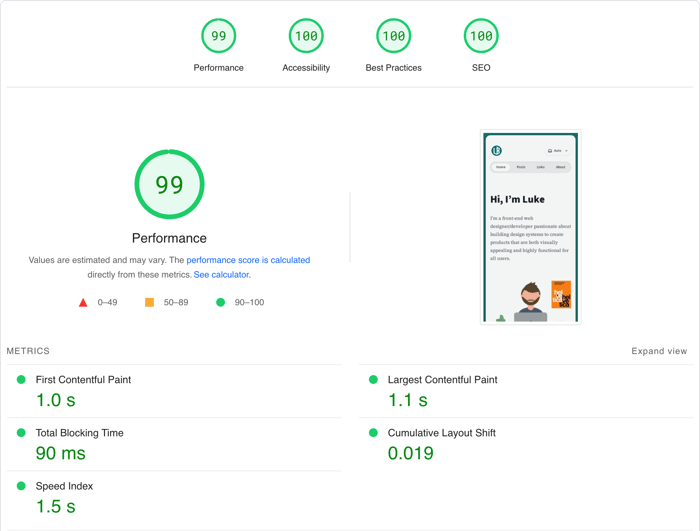Click the green circle 90–100 legend icon
The height and width of the screenshot is (531, 700).
pyautogui.click(x=221, y=302)
